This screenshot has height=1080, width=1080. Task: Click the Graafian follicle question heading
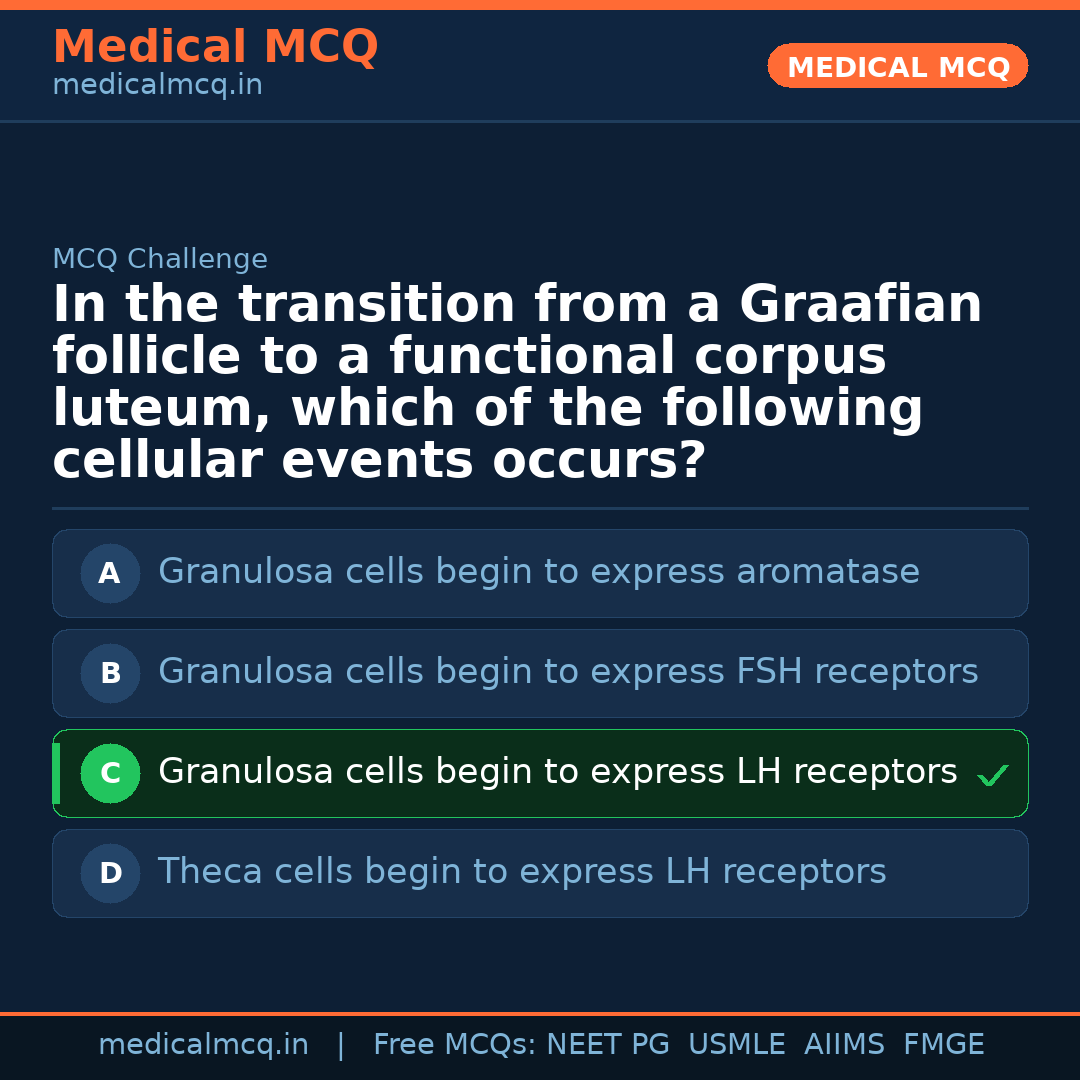point(517,382)
